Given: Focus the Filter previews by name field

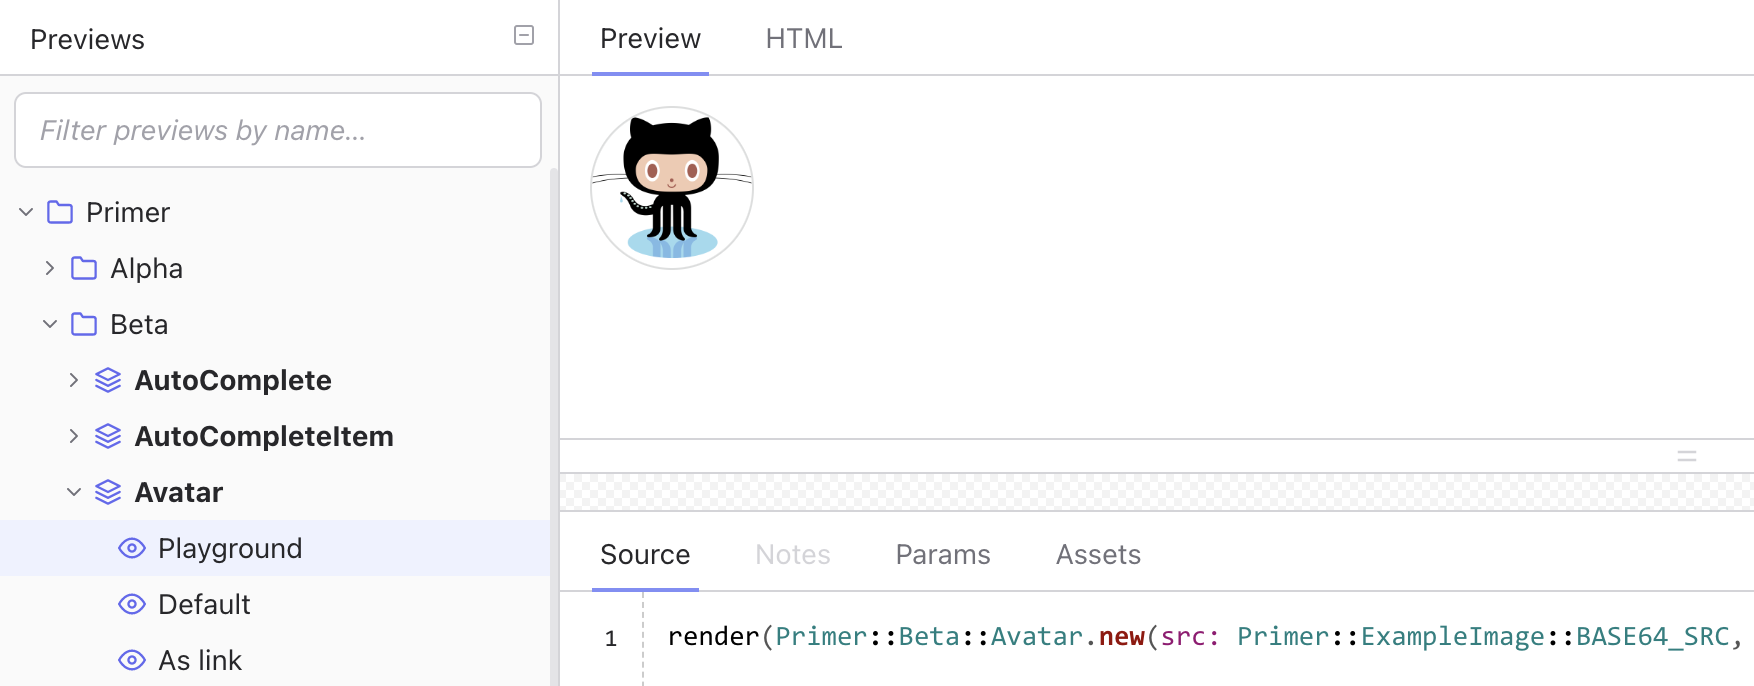Looking at the screenshot, I should coord(278,130).
